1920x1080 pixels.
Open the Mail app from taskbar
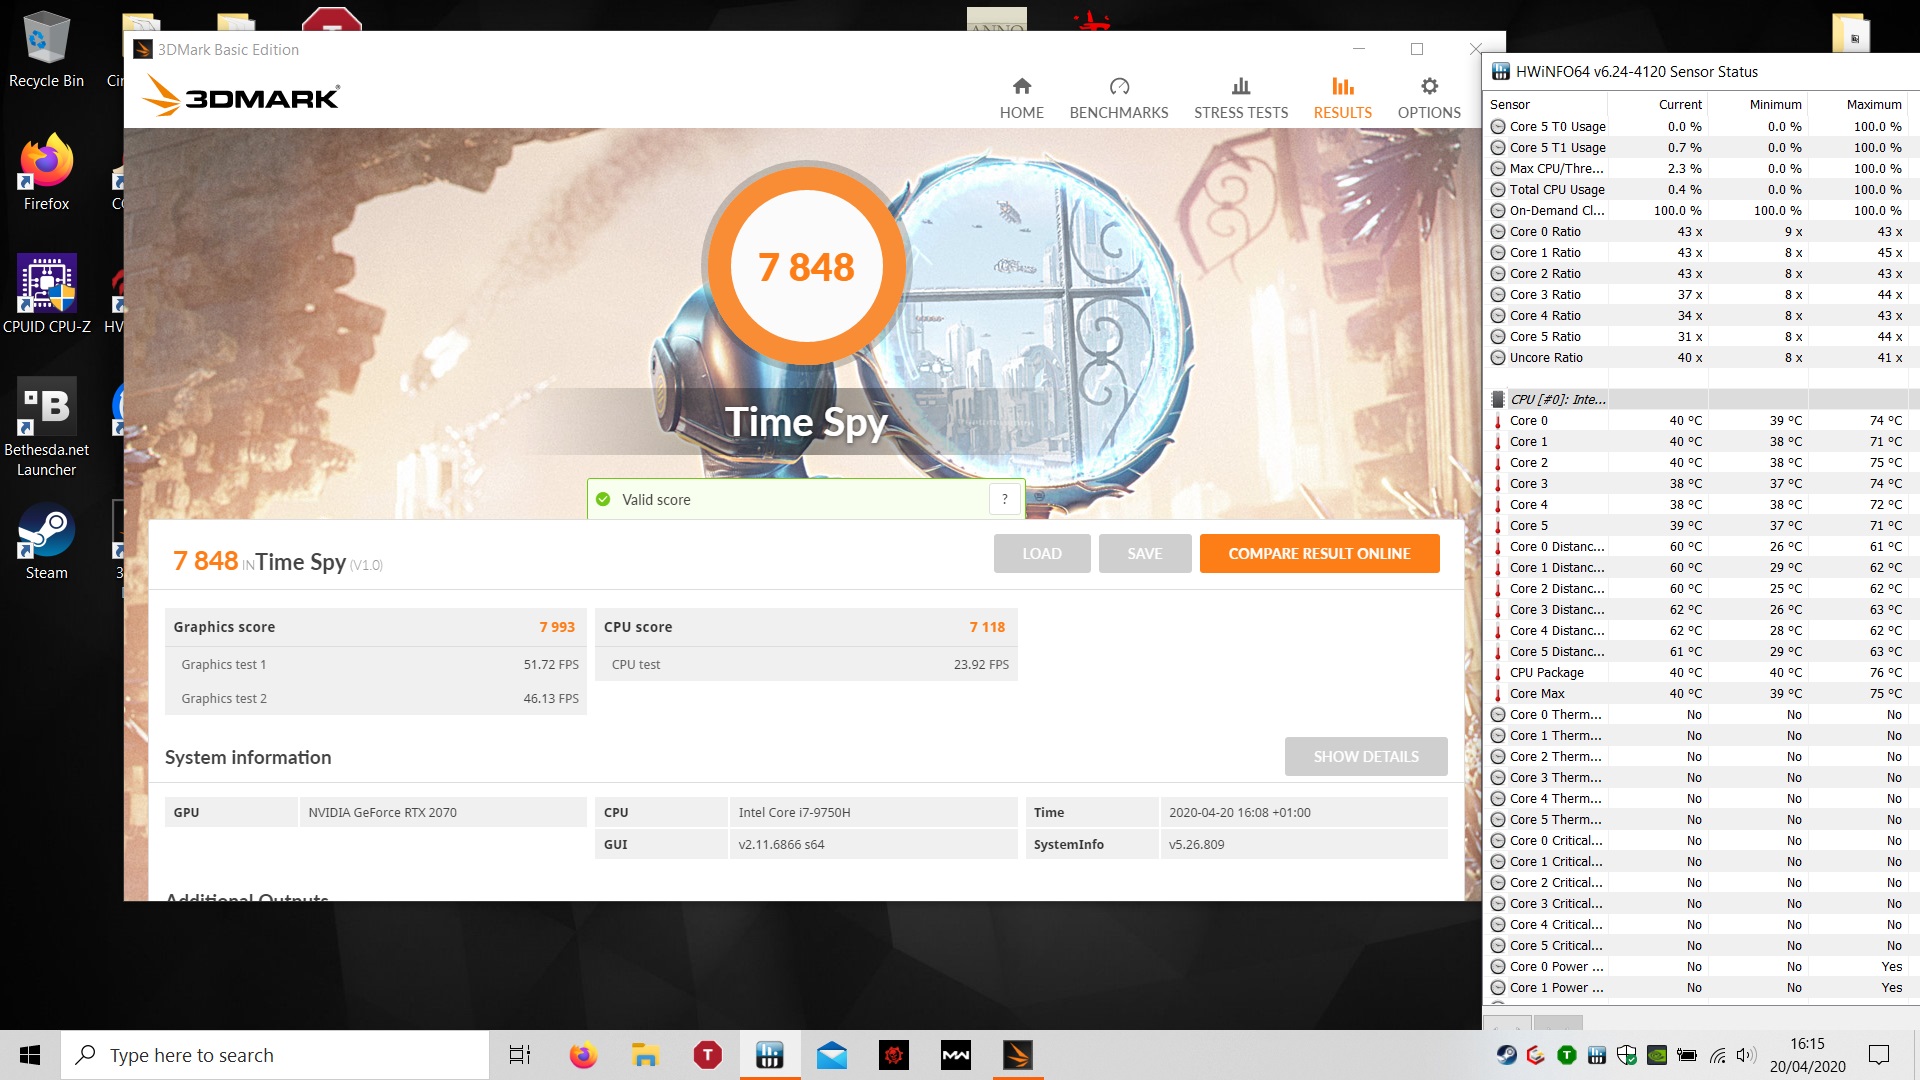(x=831, y=1055)
